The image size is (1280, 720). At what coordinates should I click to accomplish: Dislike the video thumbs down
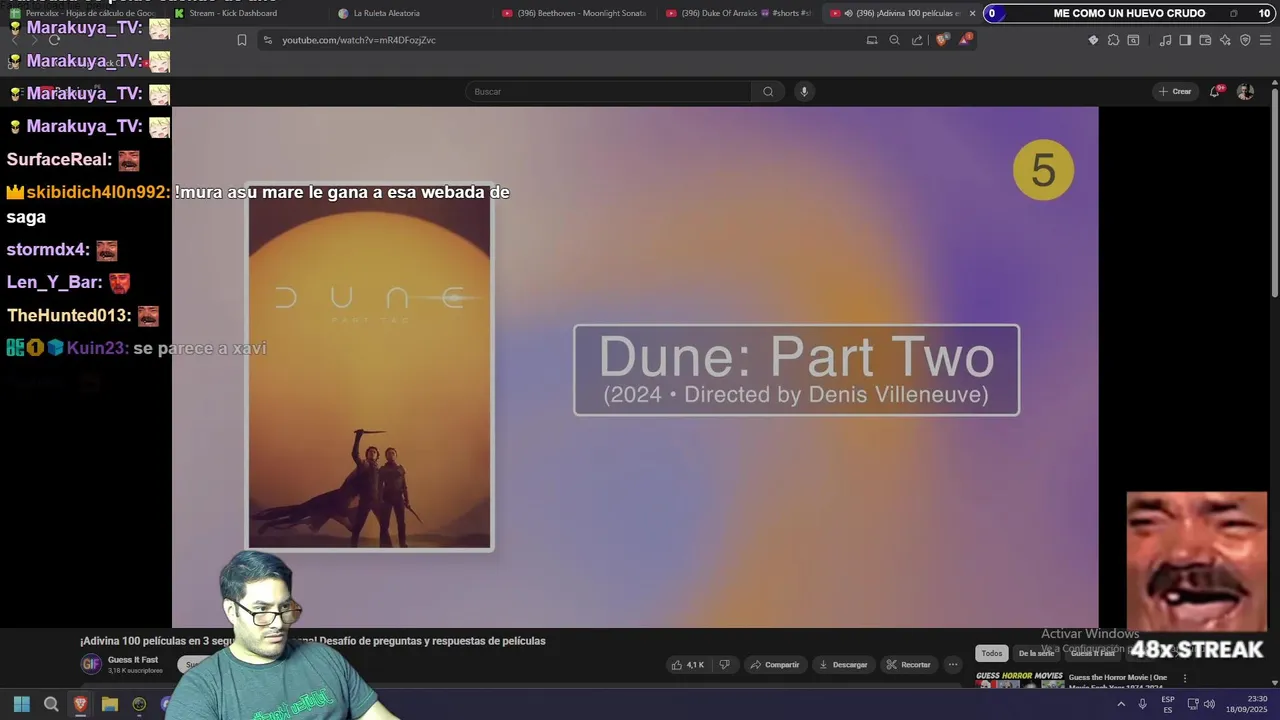[x=725, y=665]
